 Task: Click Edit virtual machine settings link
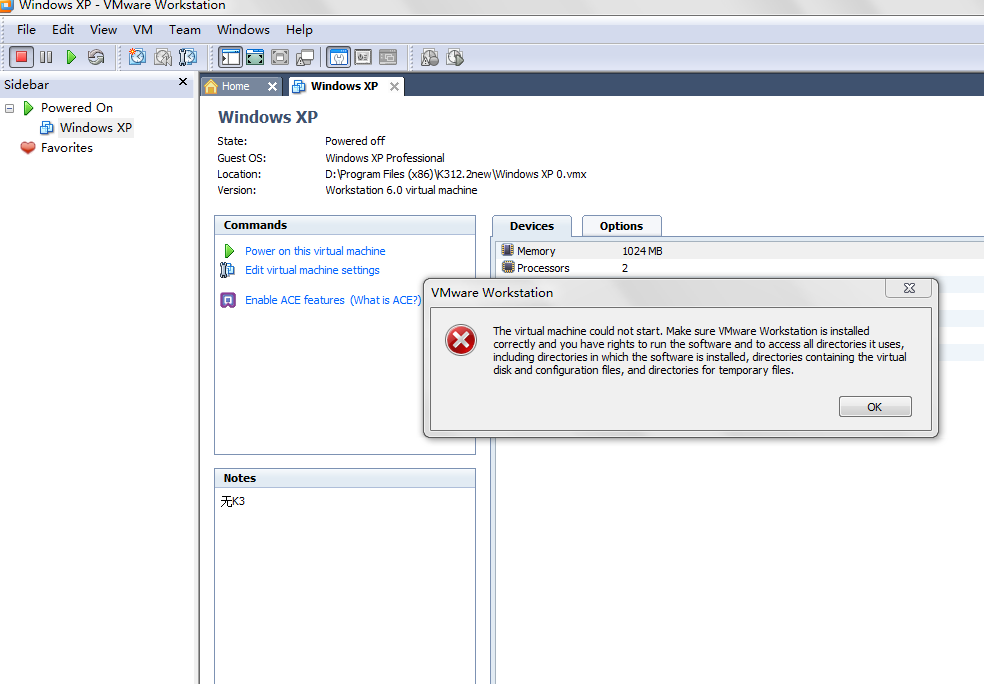click(x=312, y=270)
